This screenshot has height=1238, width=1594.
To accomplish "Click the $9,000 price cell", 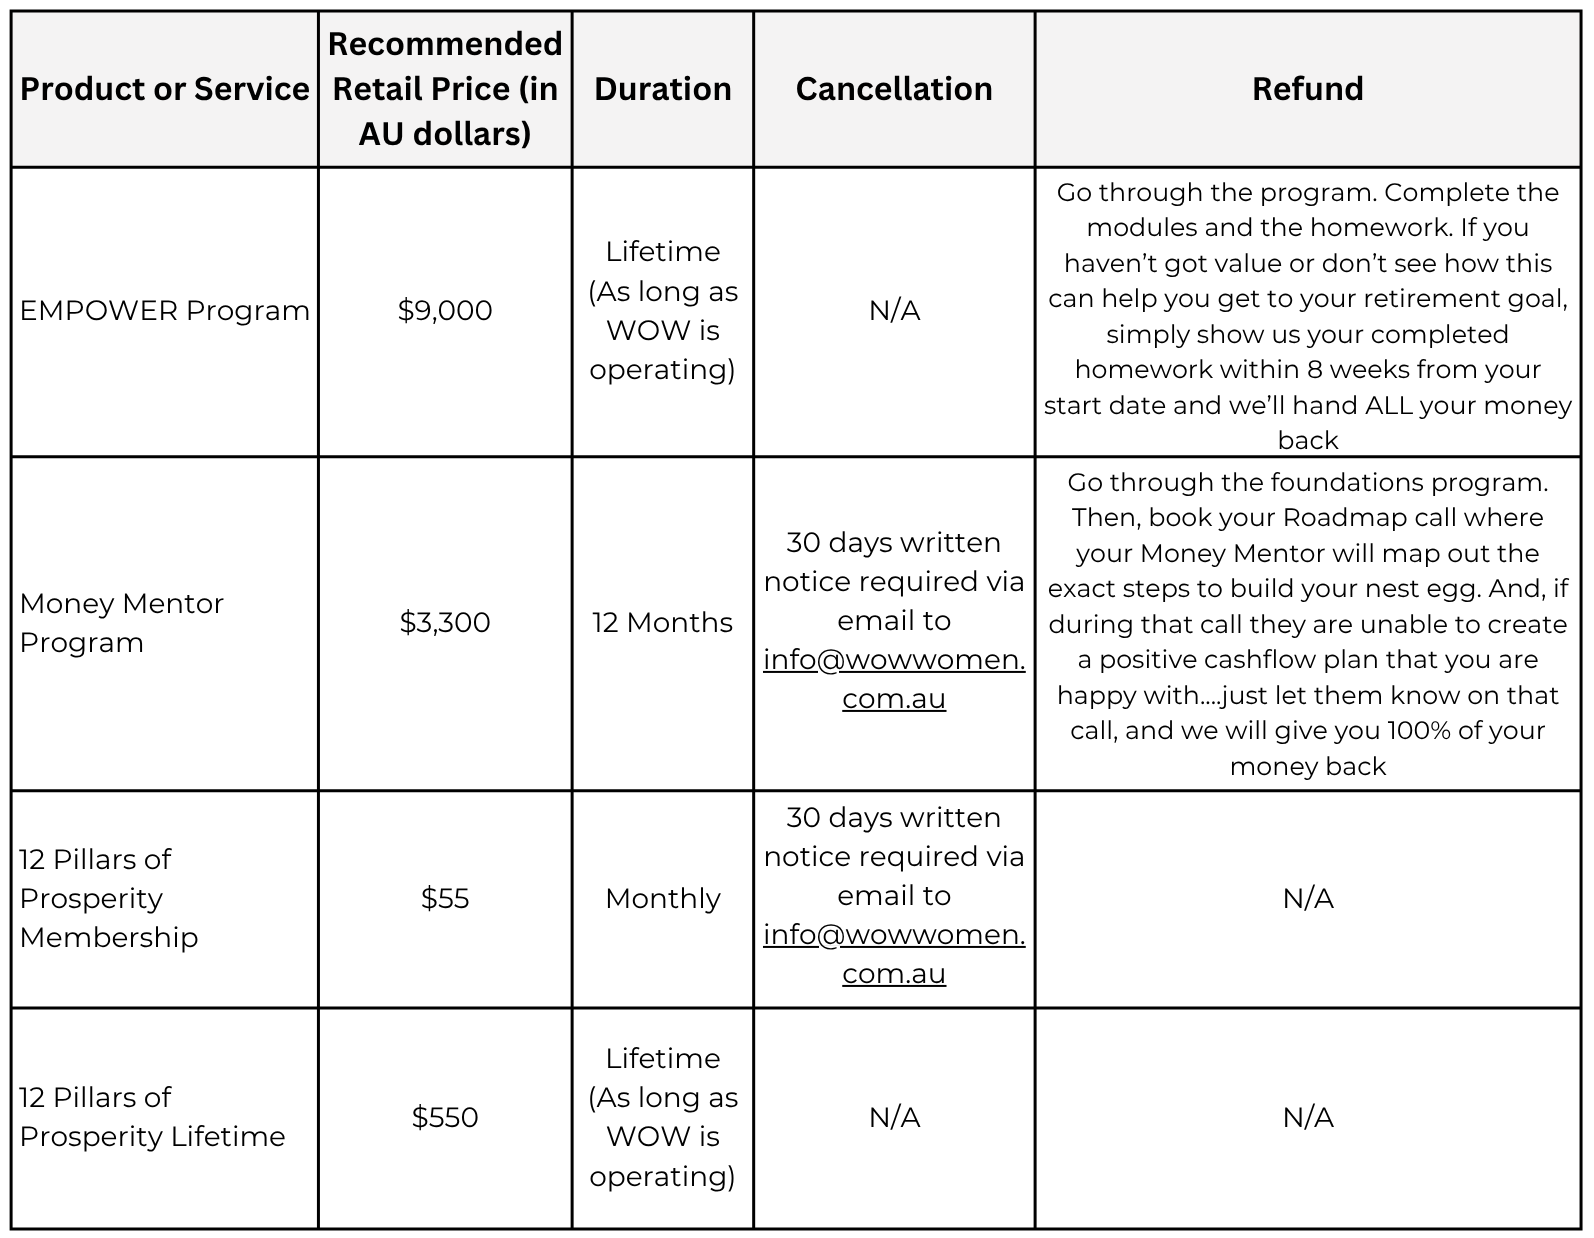I will click(445, 311).
